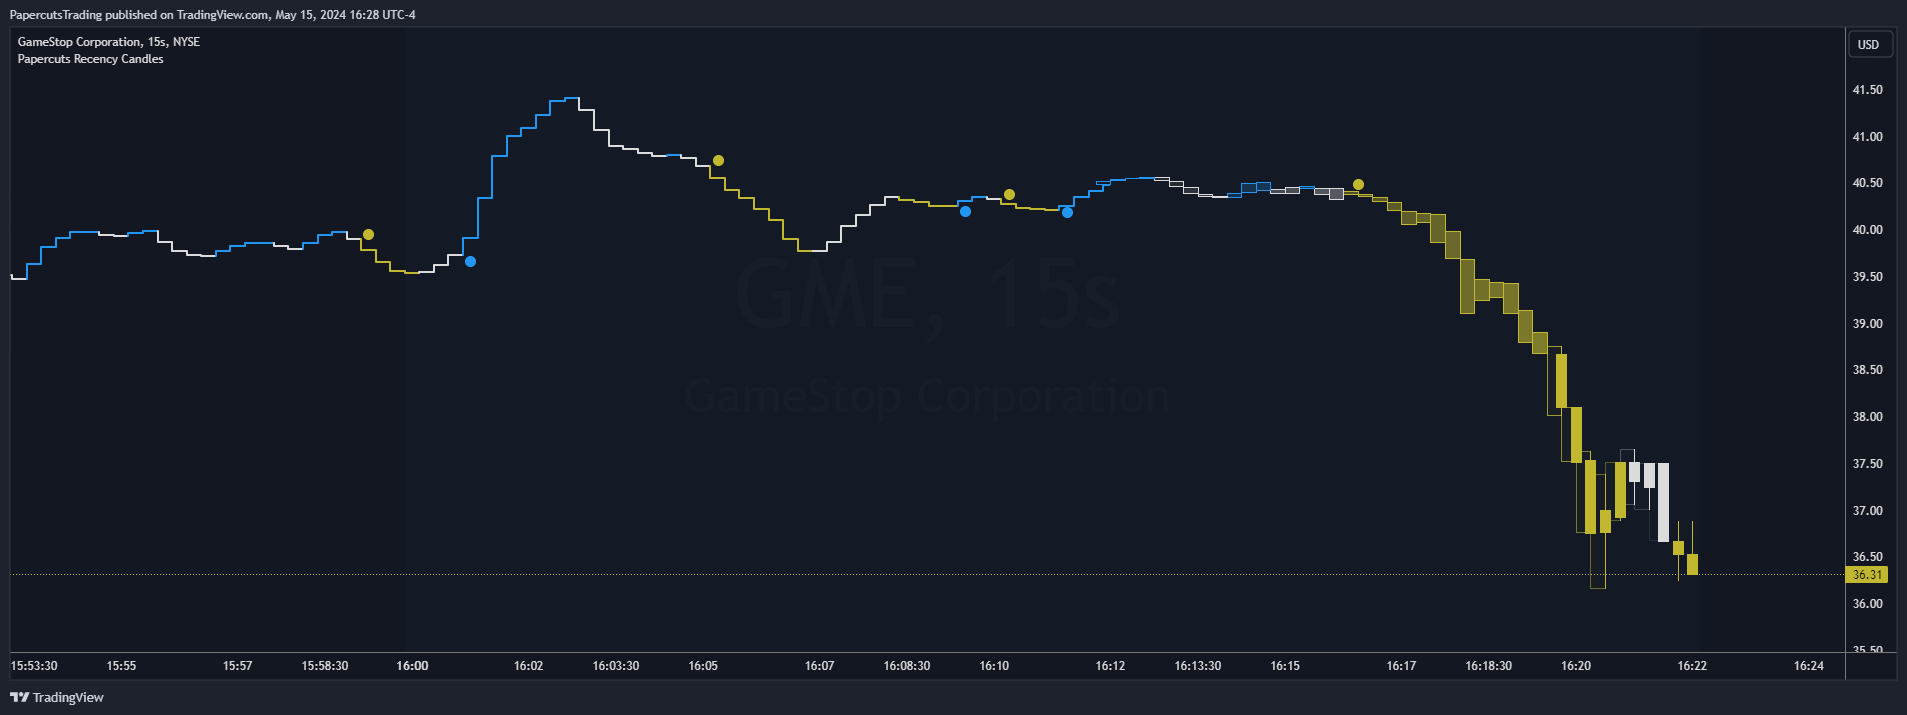Click the 41.50 price axis label
This screenshot has width=1907, height=715.
pos(1867,90)
